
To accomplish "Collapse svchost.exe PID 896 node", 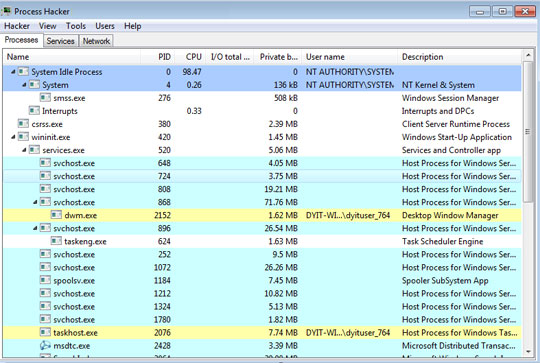I will tap(35, 228).
